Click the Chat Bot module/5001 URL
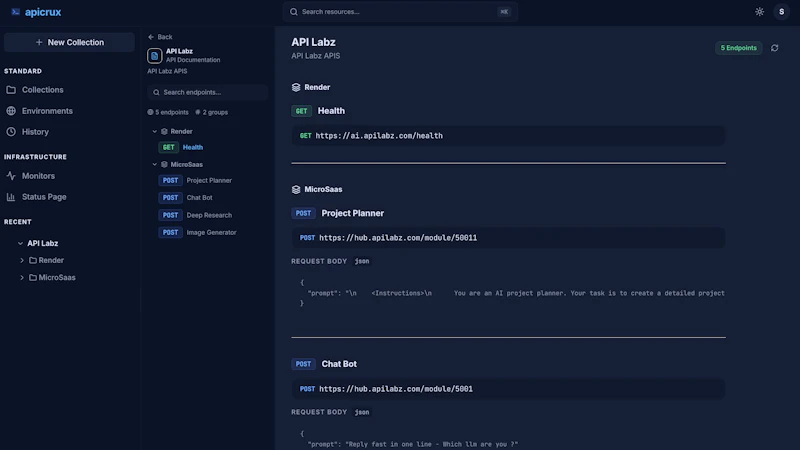Screen dimensions: 800x450 pyautogui.click(x=396, y=389)
